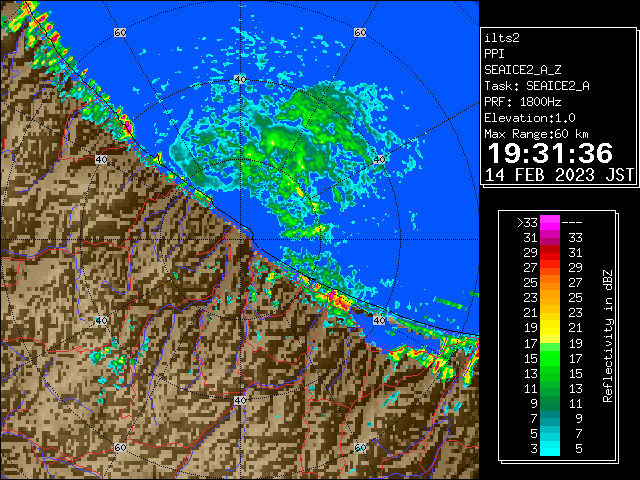Click the PRF: 1800Hz value

click(522, 102)
